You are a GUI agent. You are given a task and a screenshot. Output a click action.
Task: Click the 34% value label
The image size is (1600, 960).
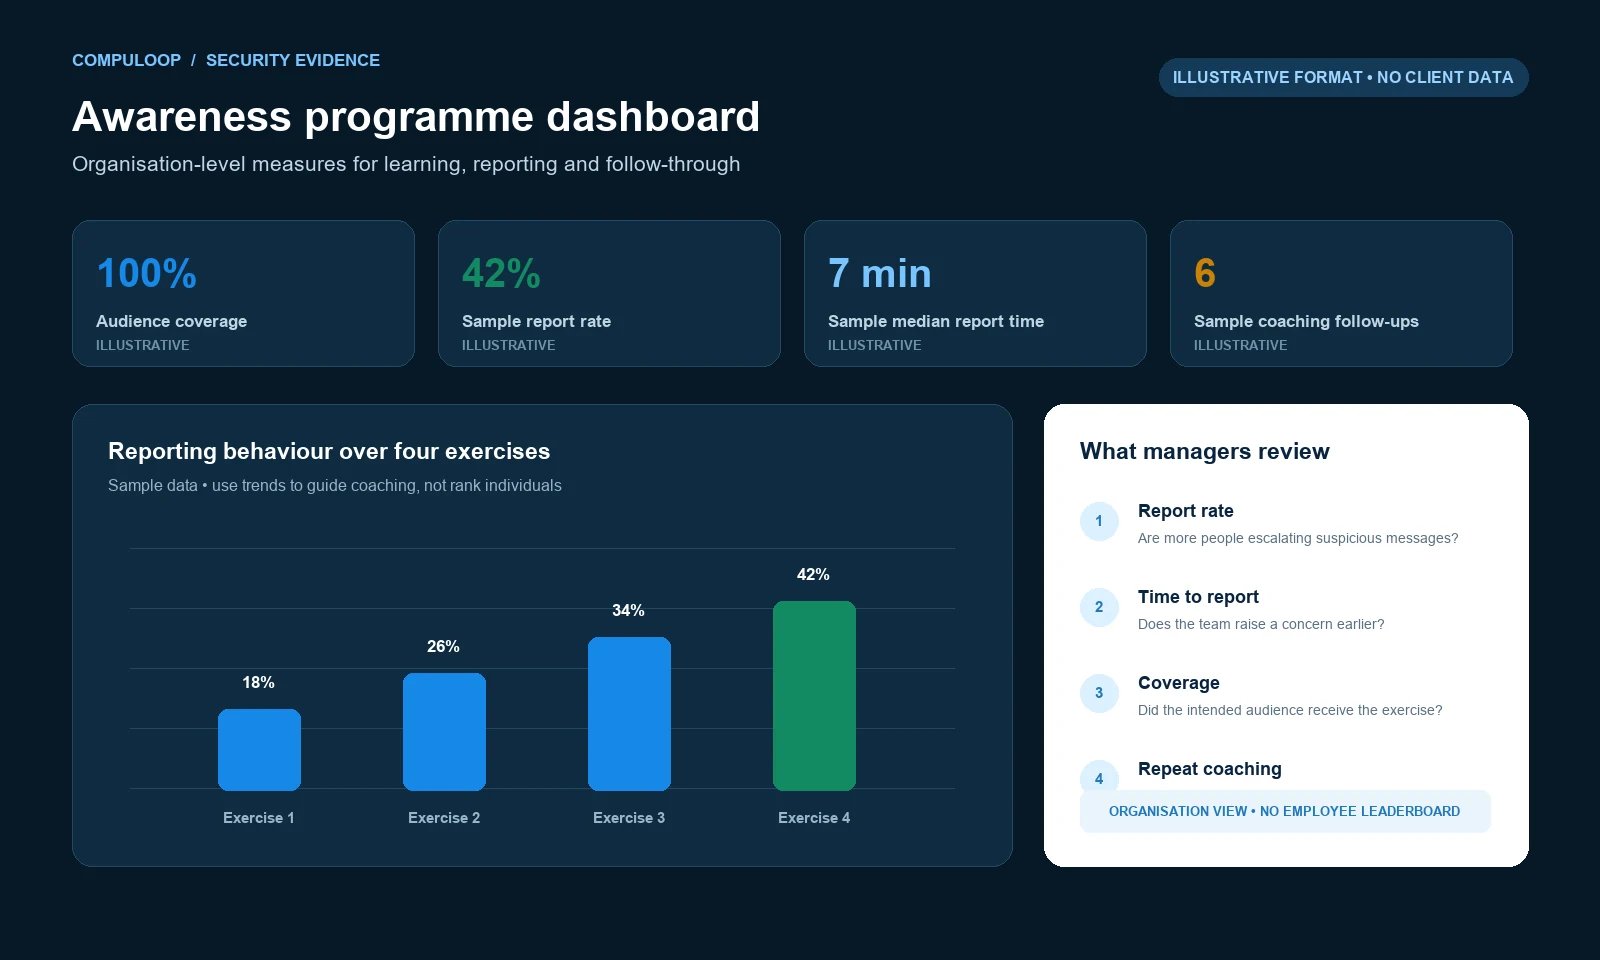pyautogui.click(x=628, y=610)
